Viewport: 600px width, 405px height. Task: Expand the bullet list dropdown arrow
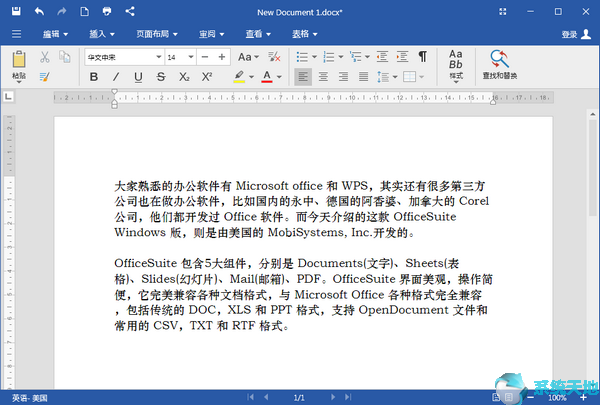click(315, 57)
